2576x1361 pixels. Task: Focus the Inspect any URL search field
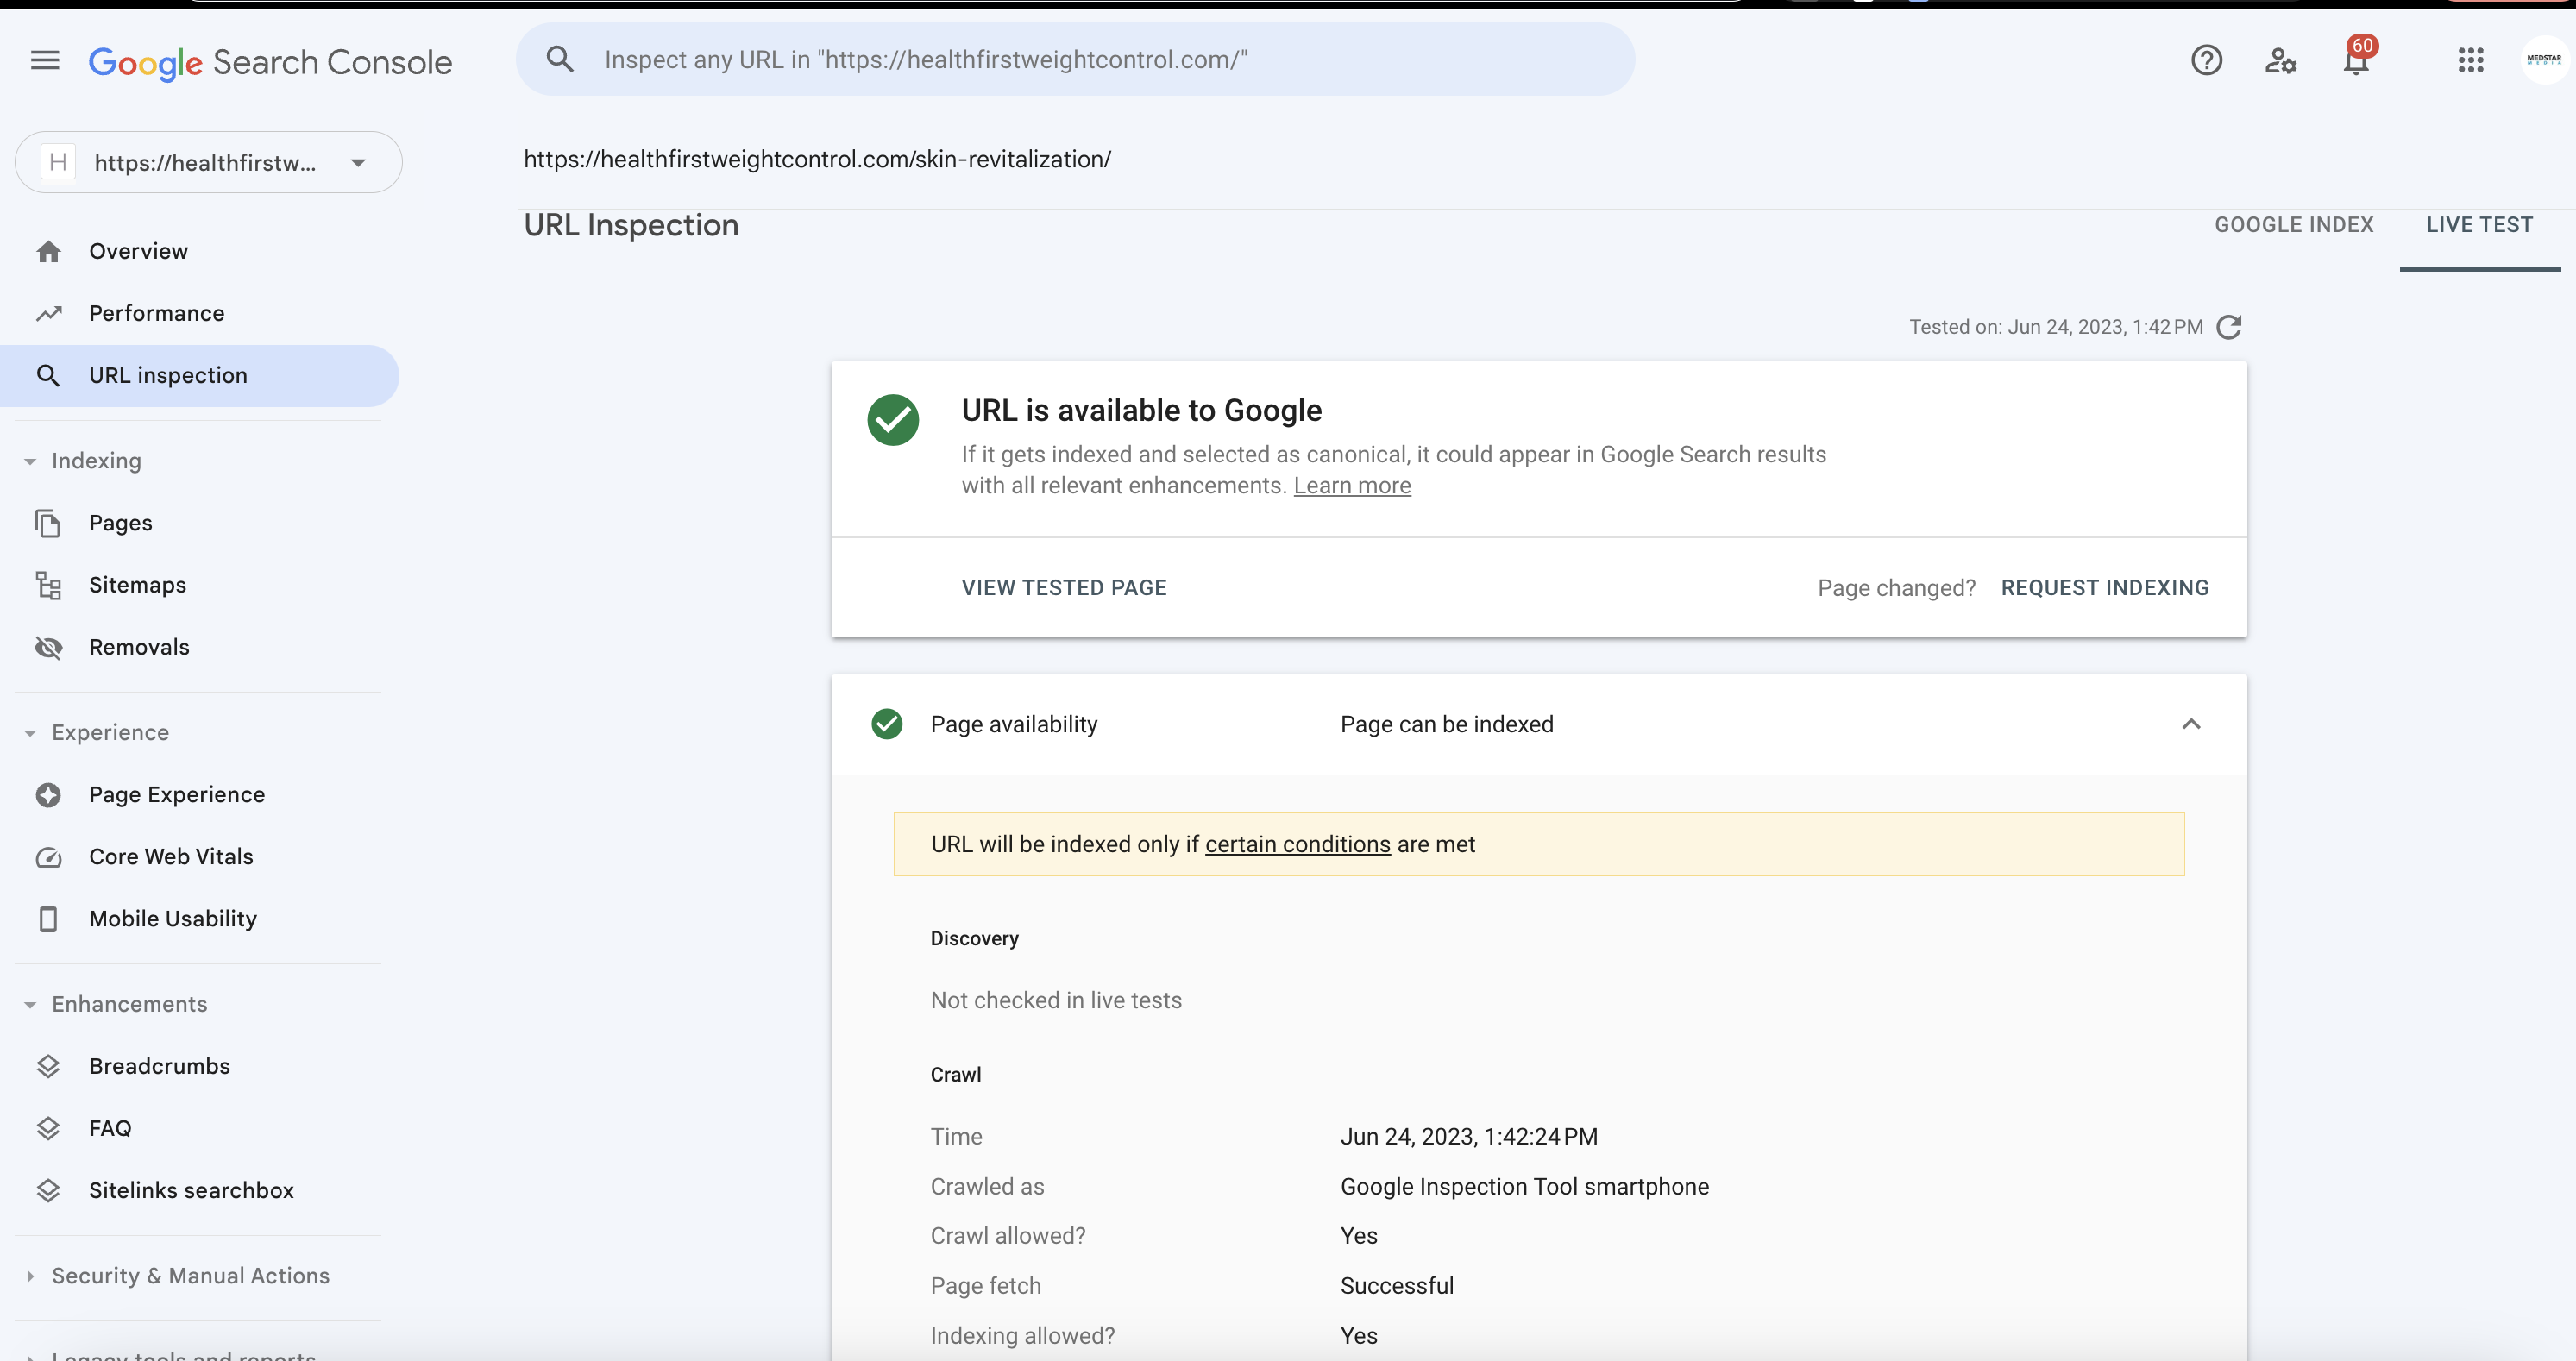click(x=1075, y=60)
